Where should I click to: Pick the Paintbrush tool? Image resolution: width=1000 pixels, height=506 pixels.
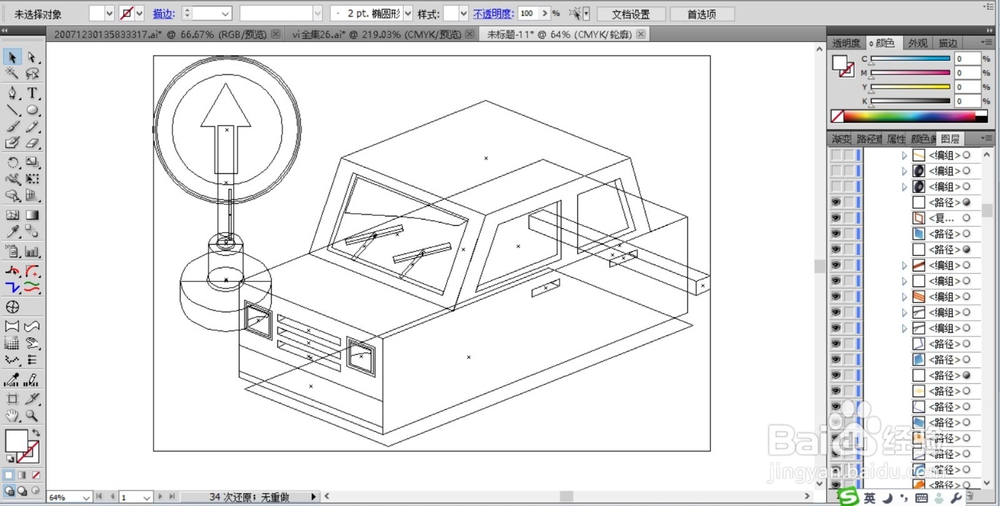(12, 126)
